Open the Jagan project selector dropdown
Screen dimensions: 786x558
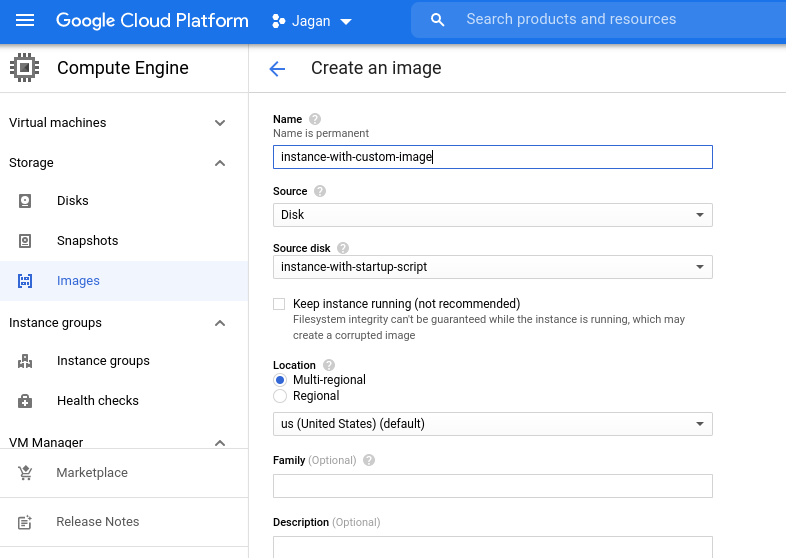(x=312, y=21)
